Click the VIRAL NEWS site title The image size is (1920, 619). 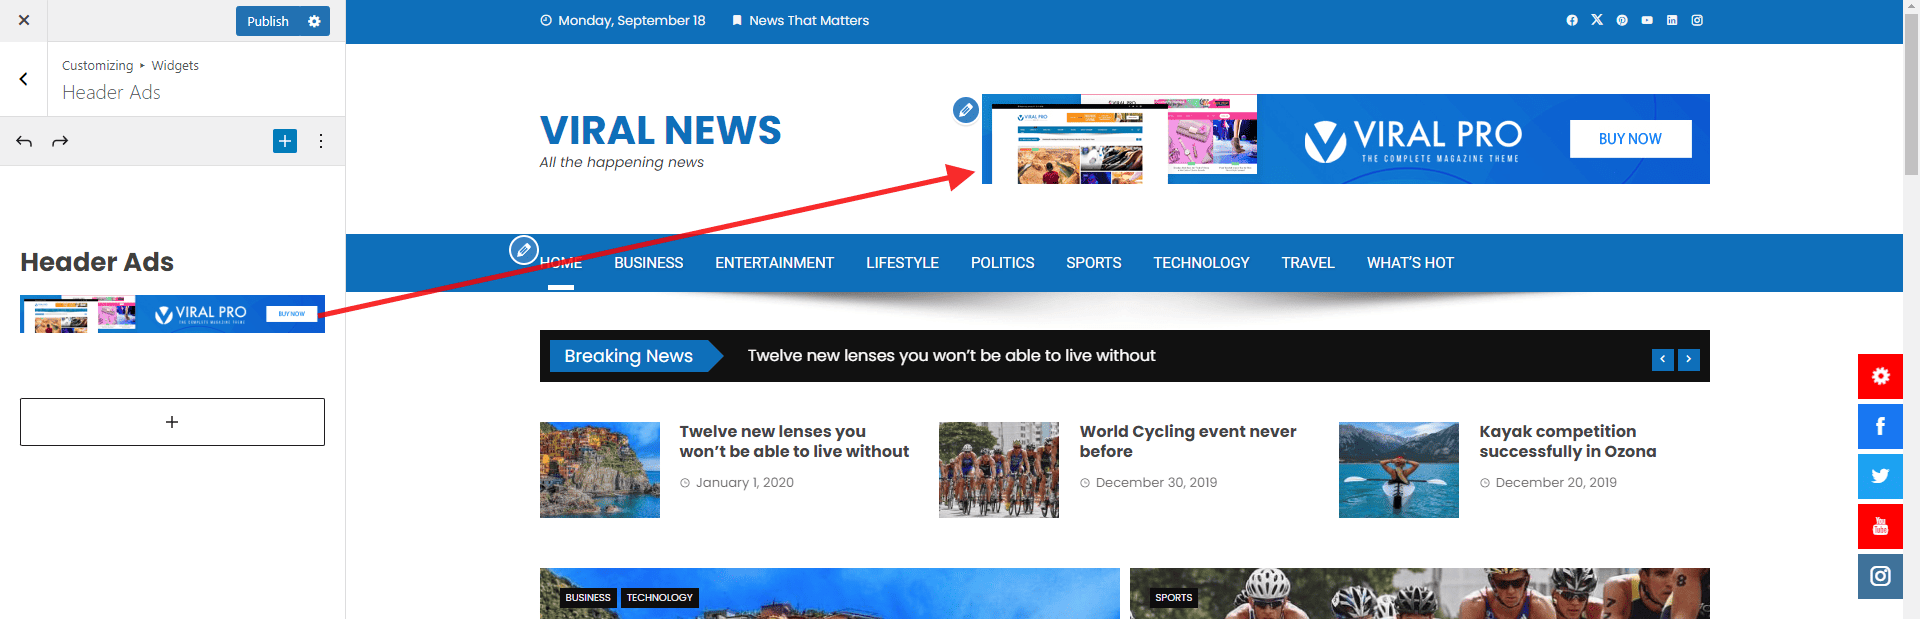tap(661, 130)
